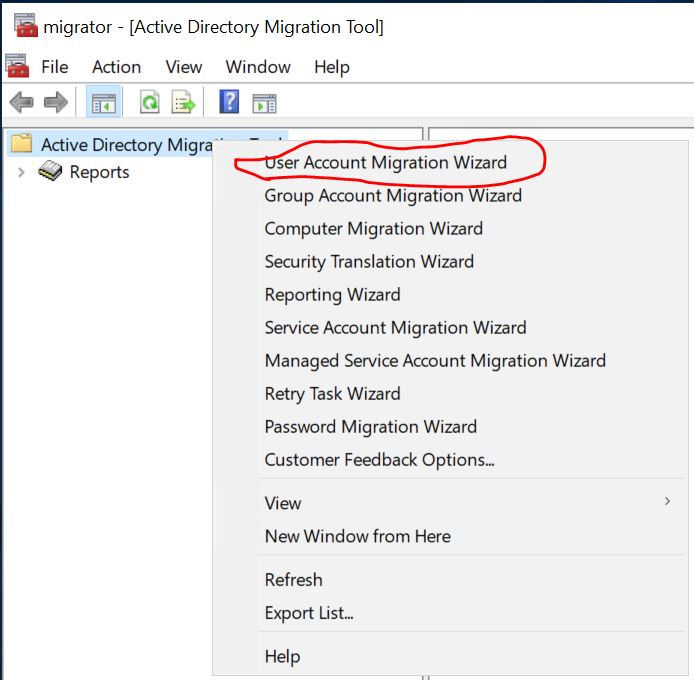Open the View submenu arrow
694x680 pixels.
[667, 501]
